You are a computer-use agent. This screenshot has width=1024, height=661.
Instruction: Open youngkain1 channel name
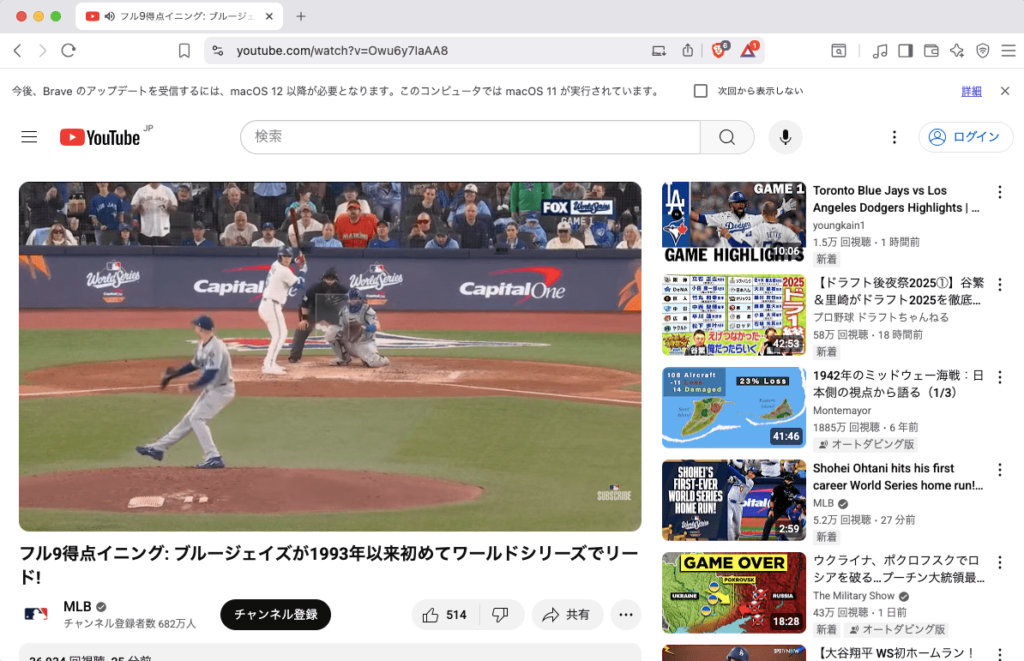[x=839, y=225]
